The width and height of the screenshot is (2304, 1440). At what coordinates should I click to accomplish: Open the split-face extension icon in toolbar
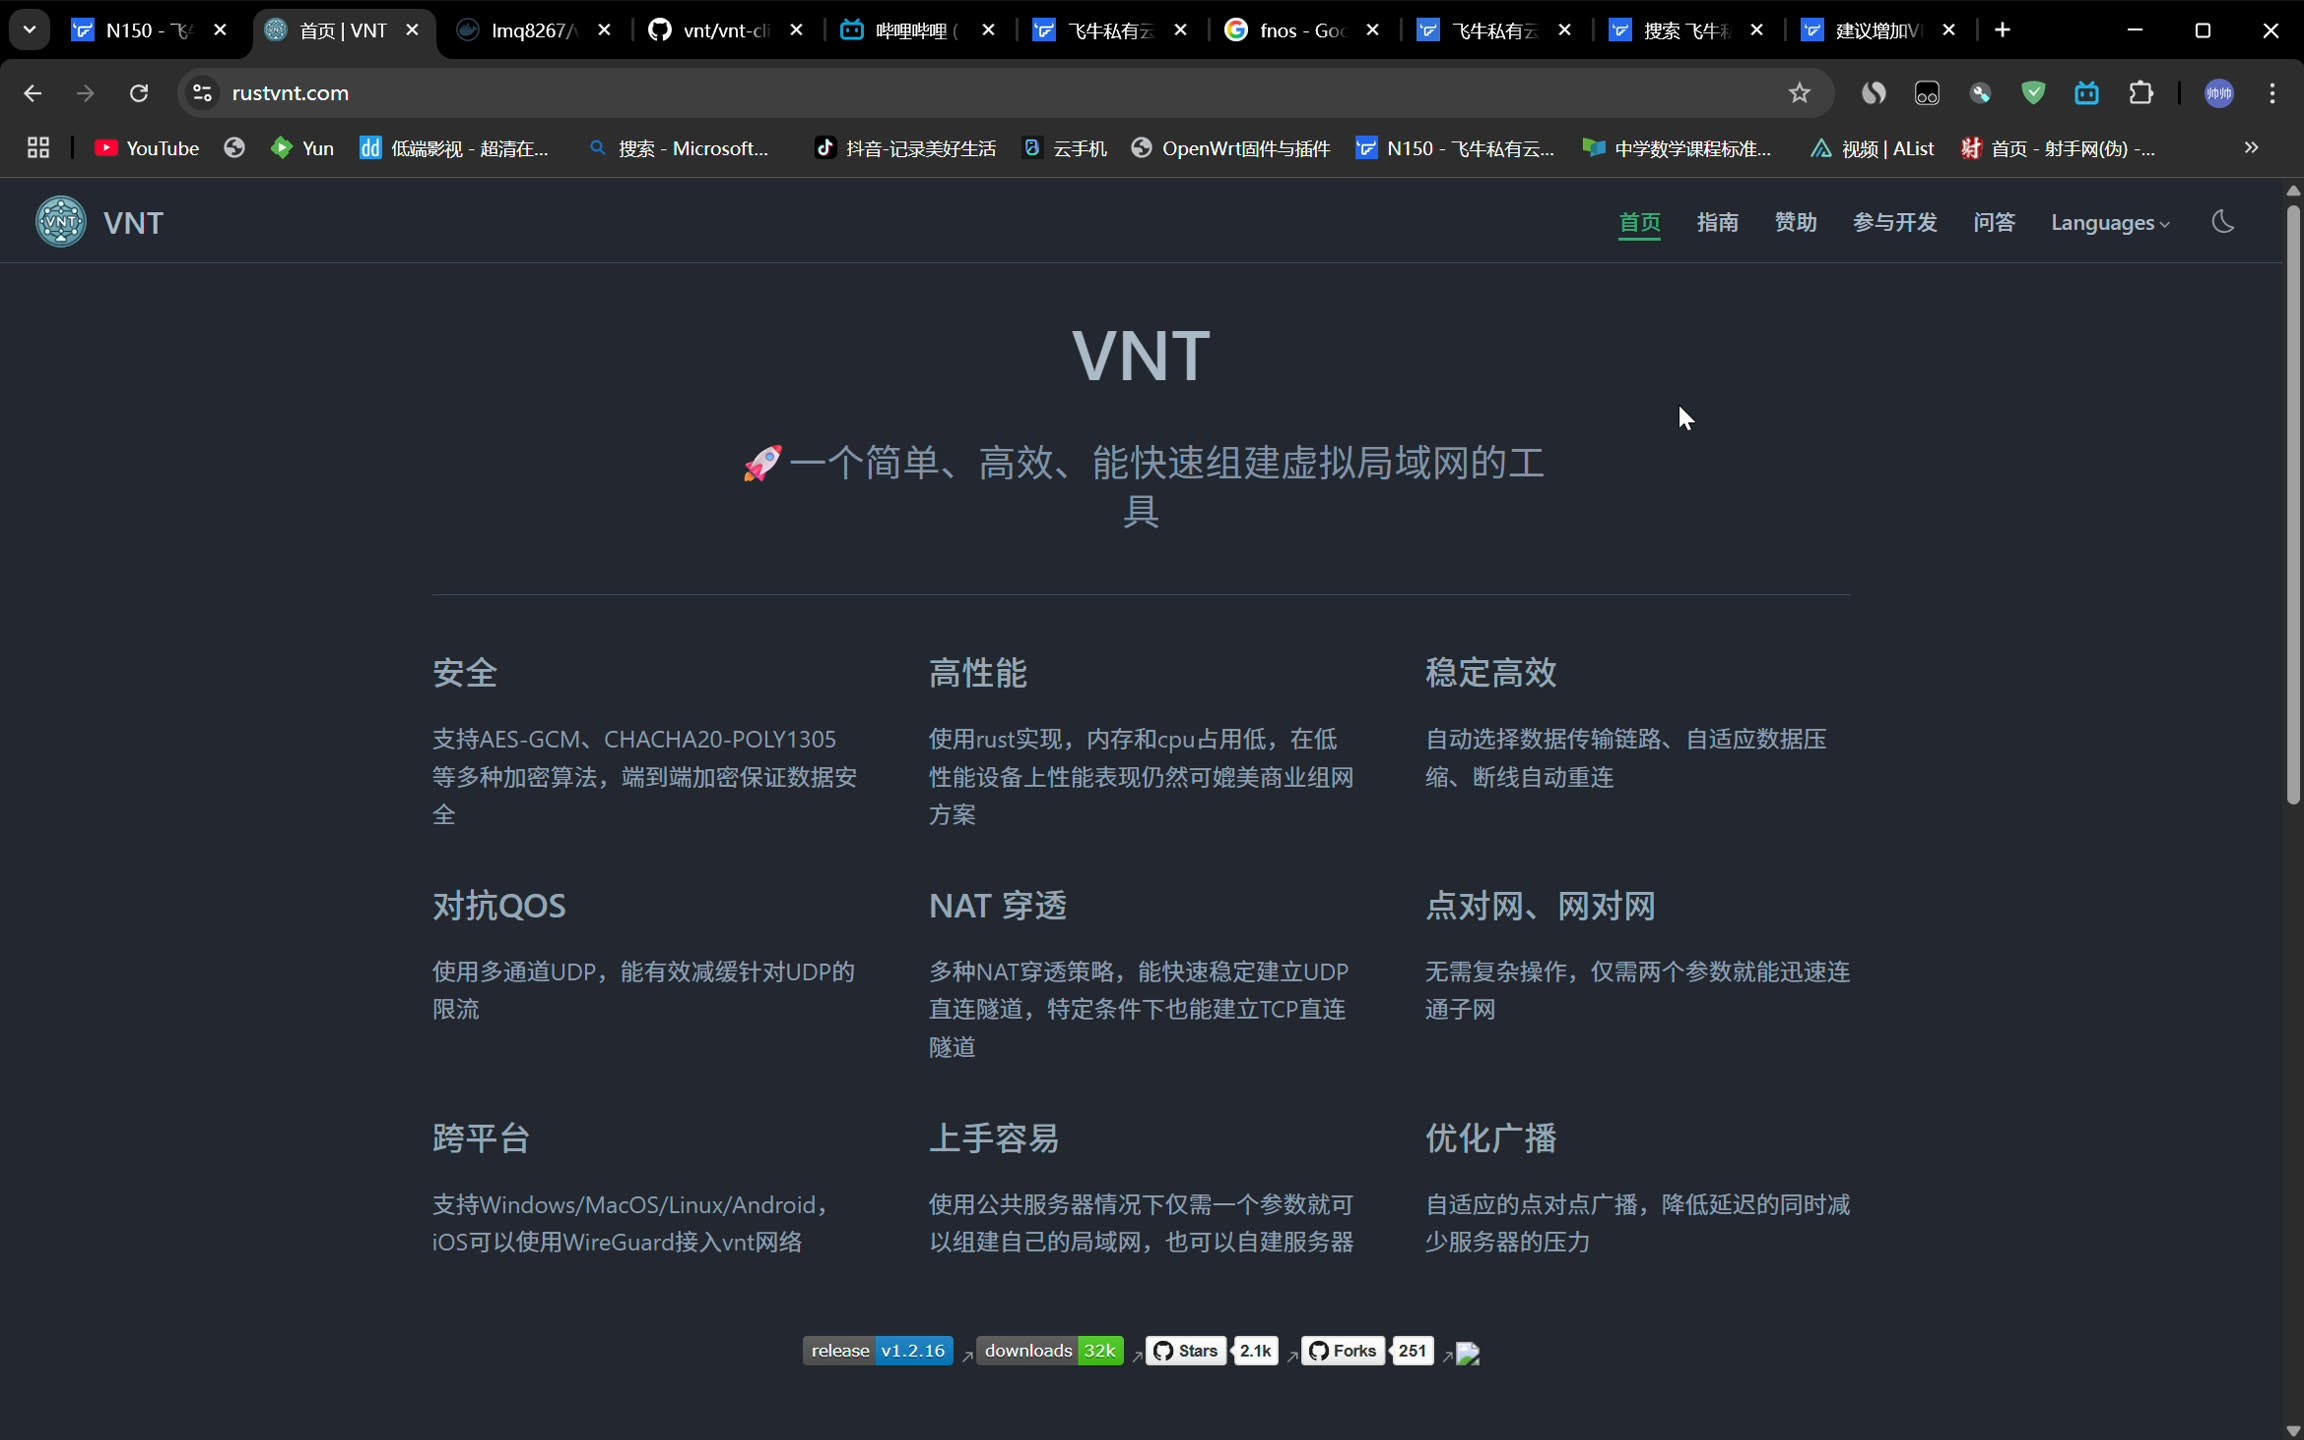[1873, 93]
